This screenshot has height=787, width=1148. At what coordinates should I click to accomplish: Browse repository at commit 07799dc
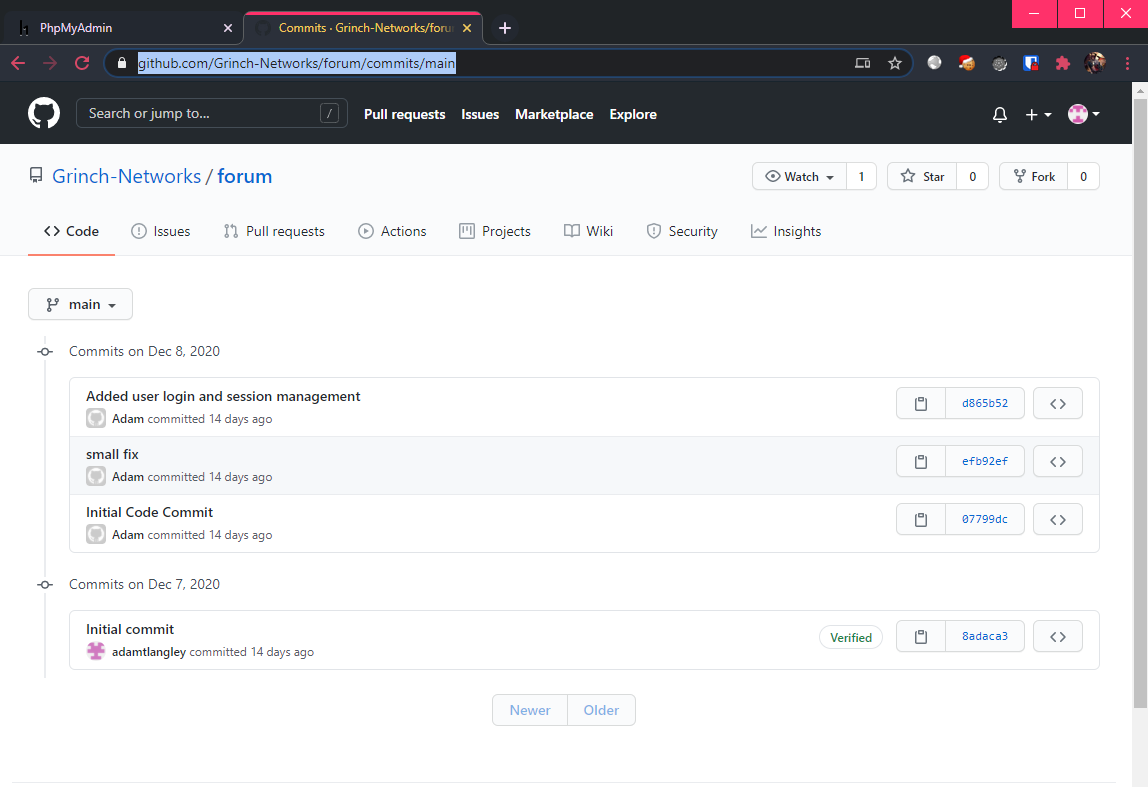pos(1057,519)
